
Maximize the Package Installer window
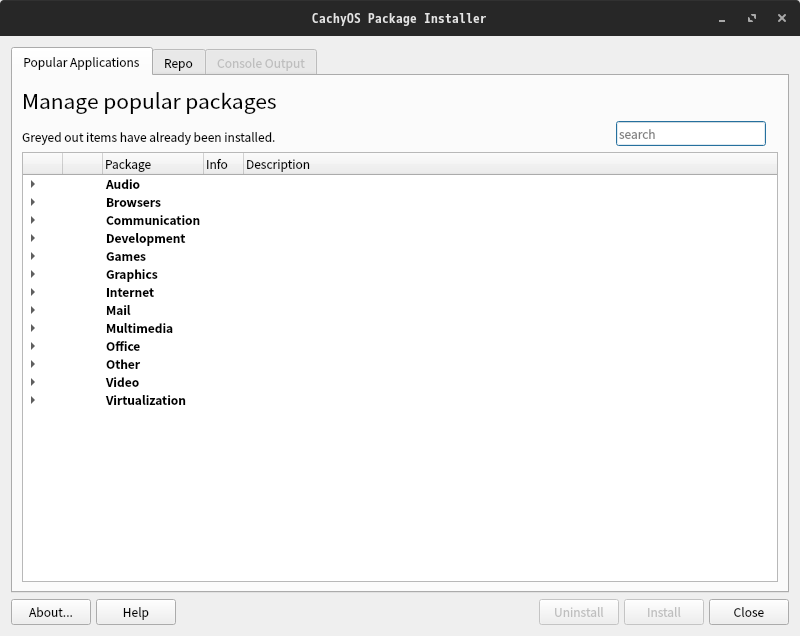coord(752,18)
